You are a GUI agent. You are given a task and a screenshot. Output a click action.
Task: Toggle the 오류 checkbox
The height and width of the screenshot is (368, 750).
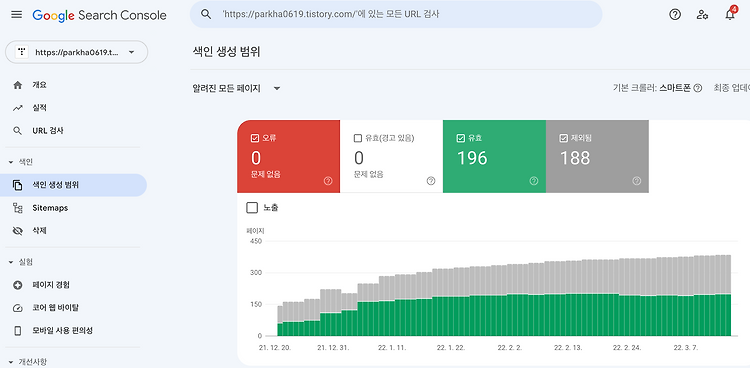coord(254,138)
